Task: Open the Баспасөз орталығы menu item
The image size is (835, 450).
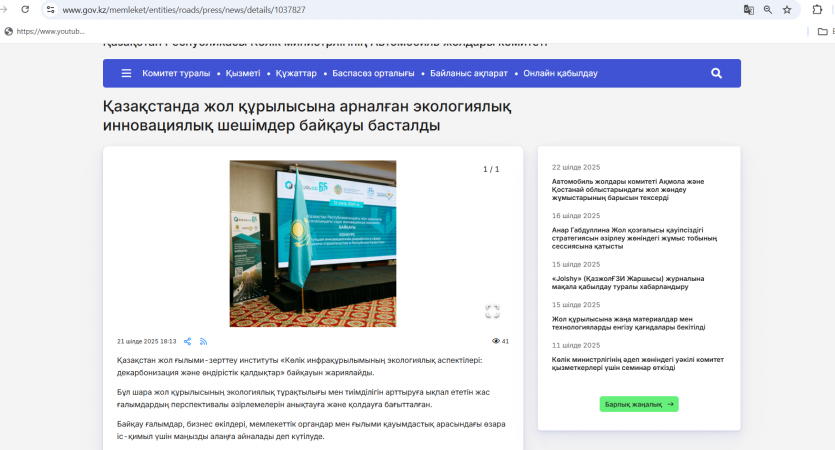Action: tap(373, 73)
